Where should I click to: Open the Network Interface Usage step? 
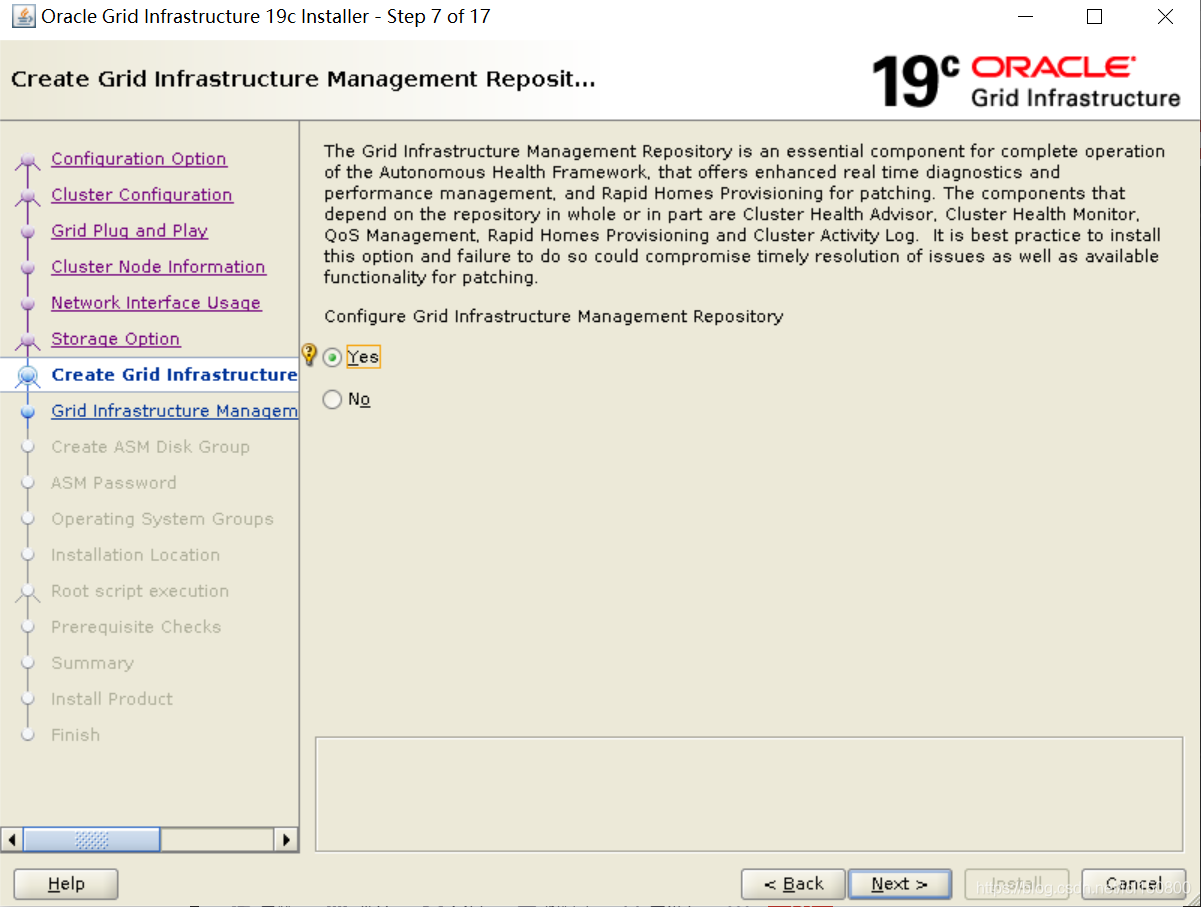[156, 303]
